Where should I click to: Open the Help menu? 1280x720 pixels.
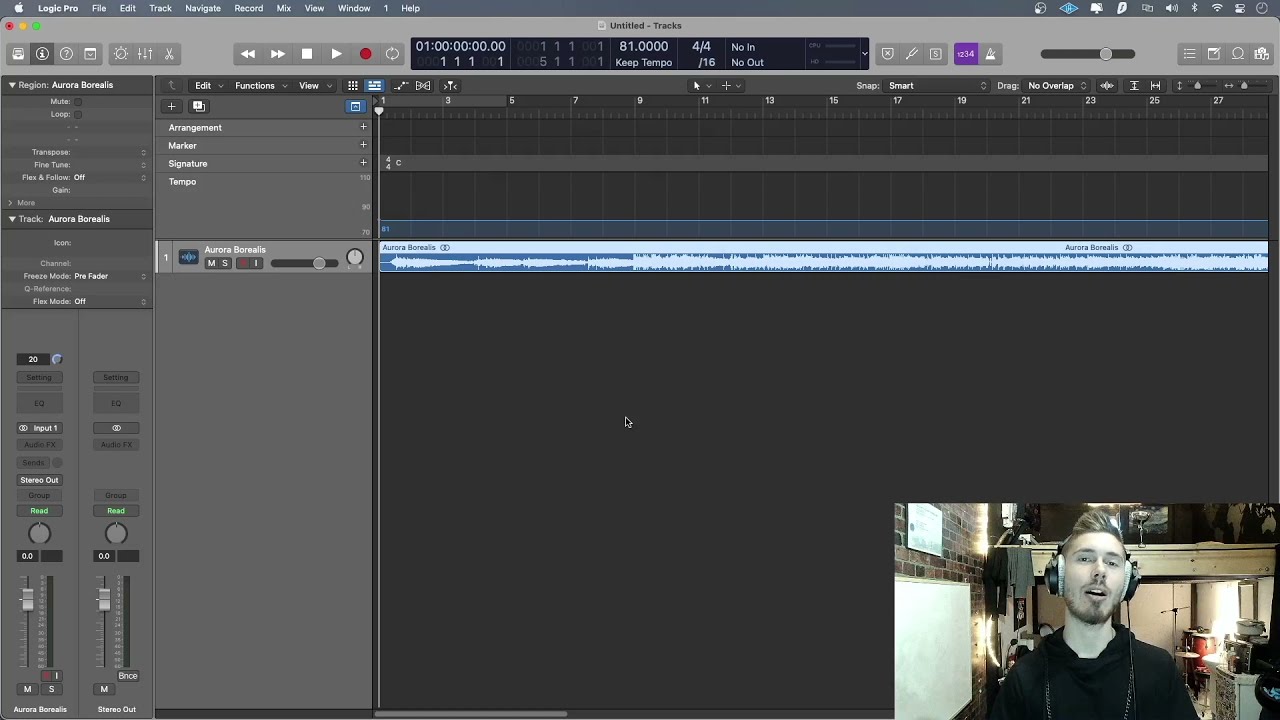[x=410, y=8]
